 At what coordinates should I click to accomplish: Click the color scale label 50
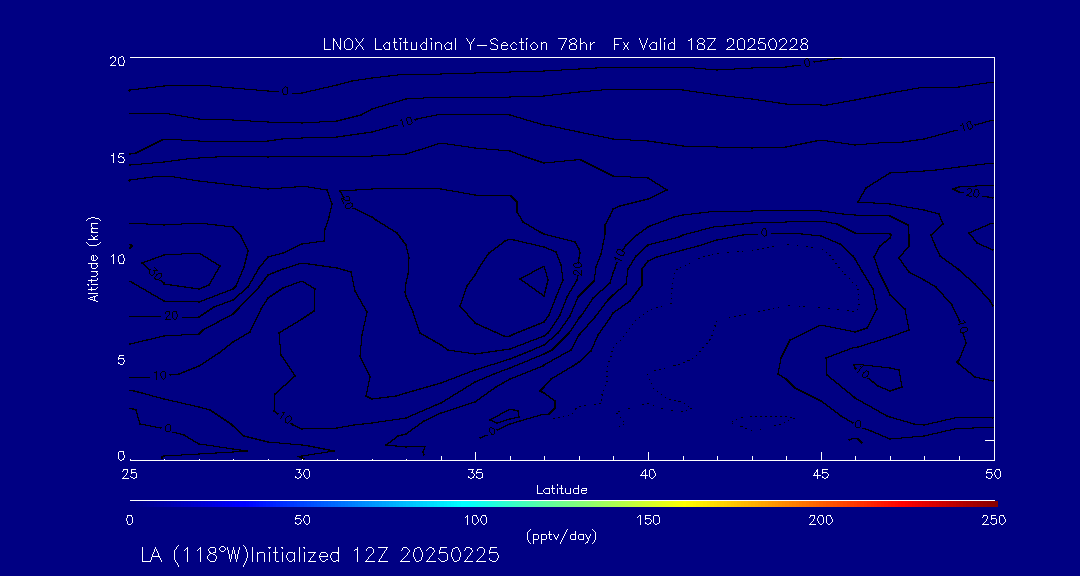point(302,520)
